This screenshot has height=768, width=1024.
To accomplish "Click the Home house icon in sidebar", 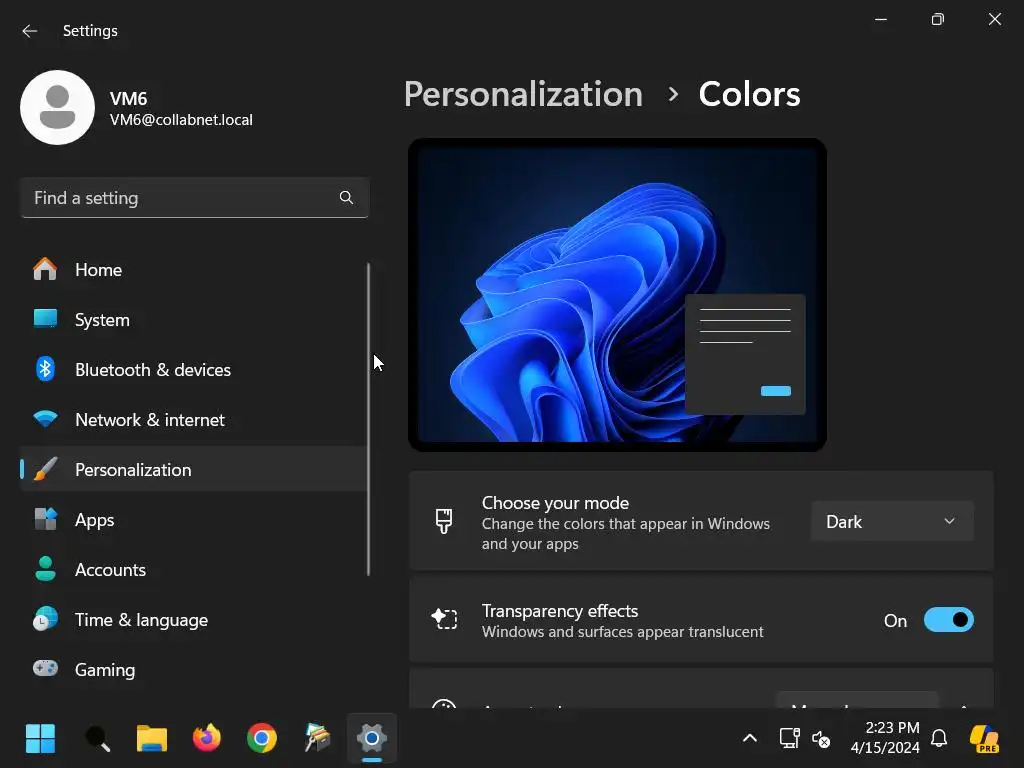I will tap(45, 269).
